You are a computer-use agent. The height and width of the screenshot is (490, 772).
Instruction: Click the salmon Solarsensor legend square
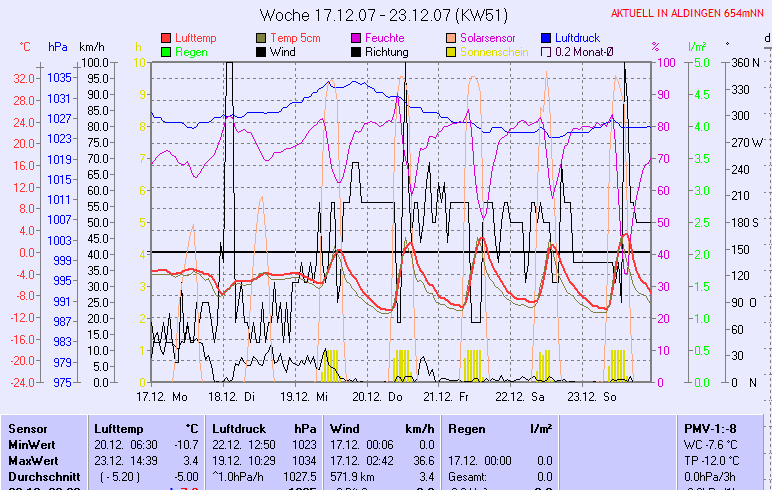coord(451,38)
